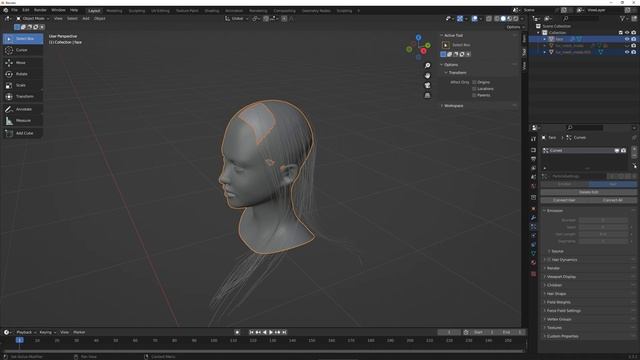The image size is (640, 360).
Task: Select the Measure tool
Action: (x=23, y=121)
